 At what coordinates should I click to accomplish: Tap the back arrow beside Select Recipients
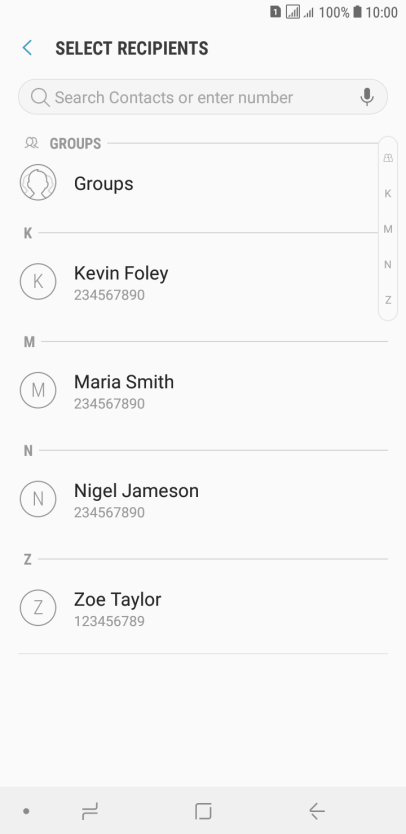[27, 48]
